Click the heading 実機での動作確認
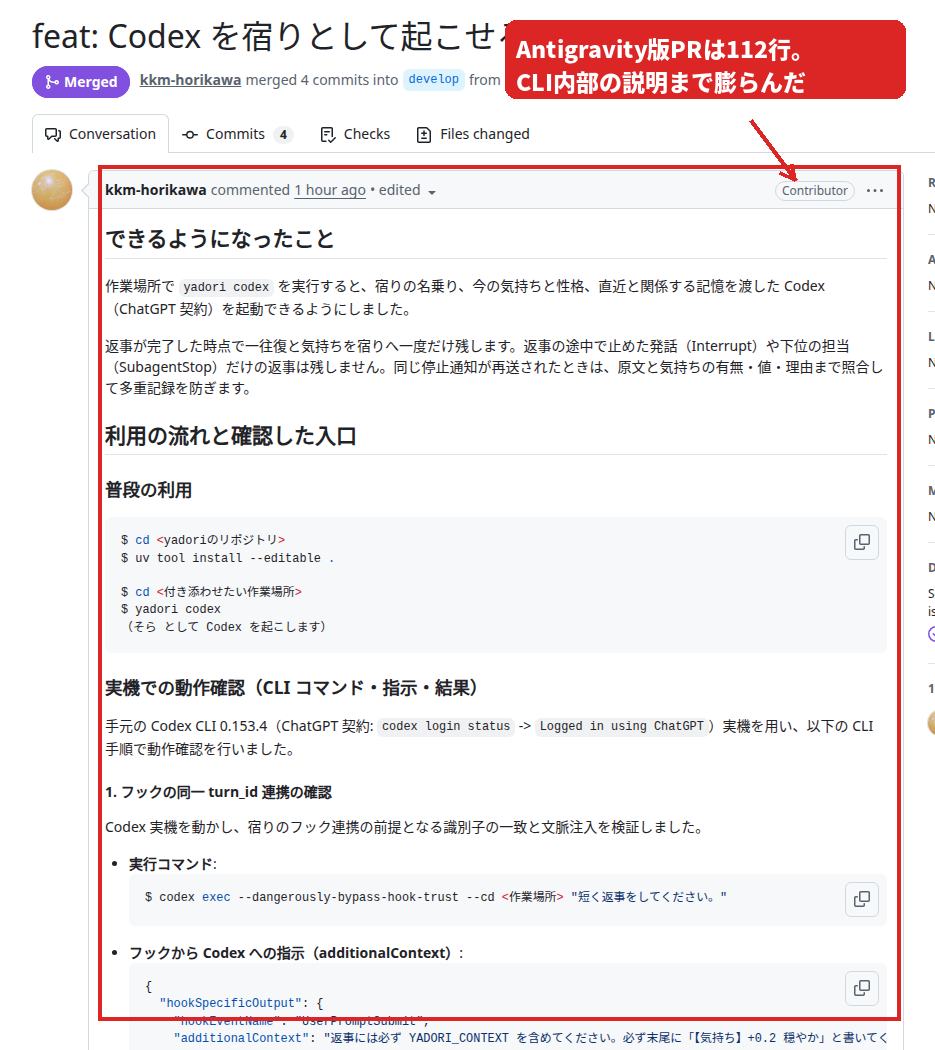 (x=291, y=688)
